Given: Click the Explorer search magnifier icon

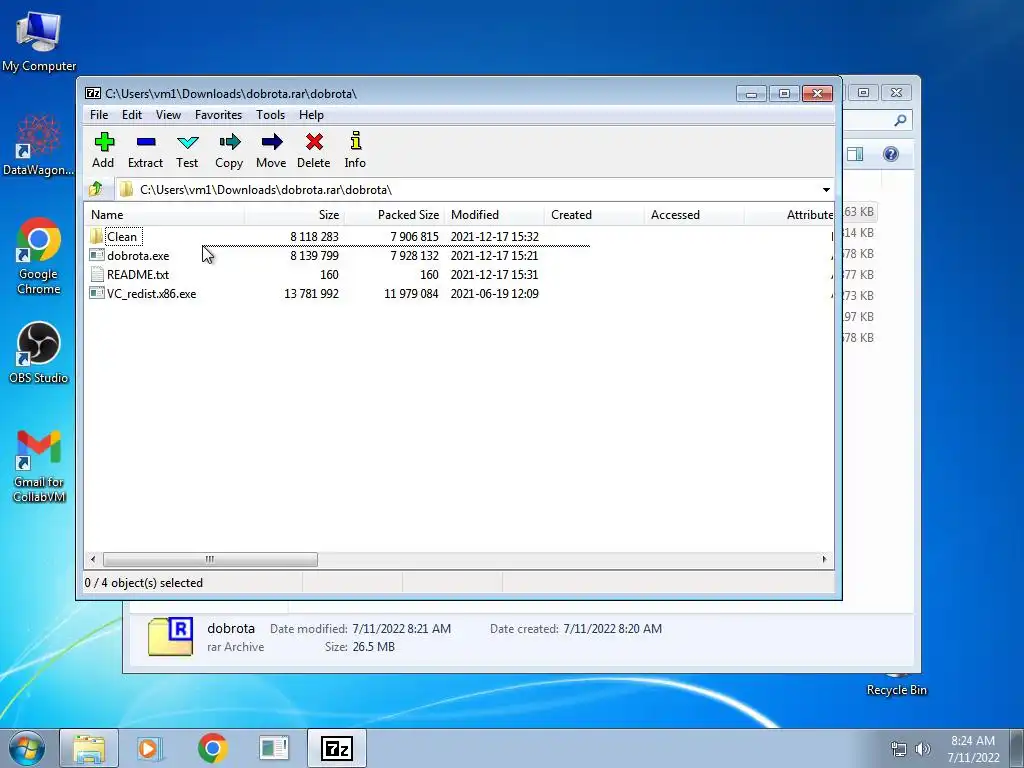Looking at the screenshot, I should [x=901, y=120].
